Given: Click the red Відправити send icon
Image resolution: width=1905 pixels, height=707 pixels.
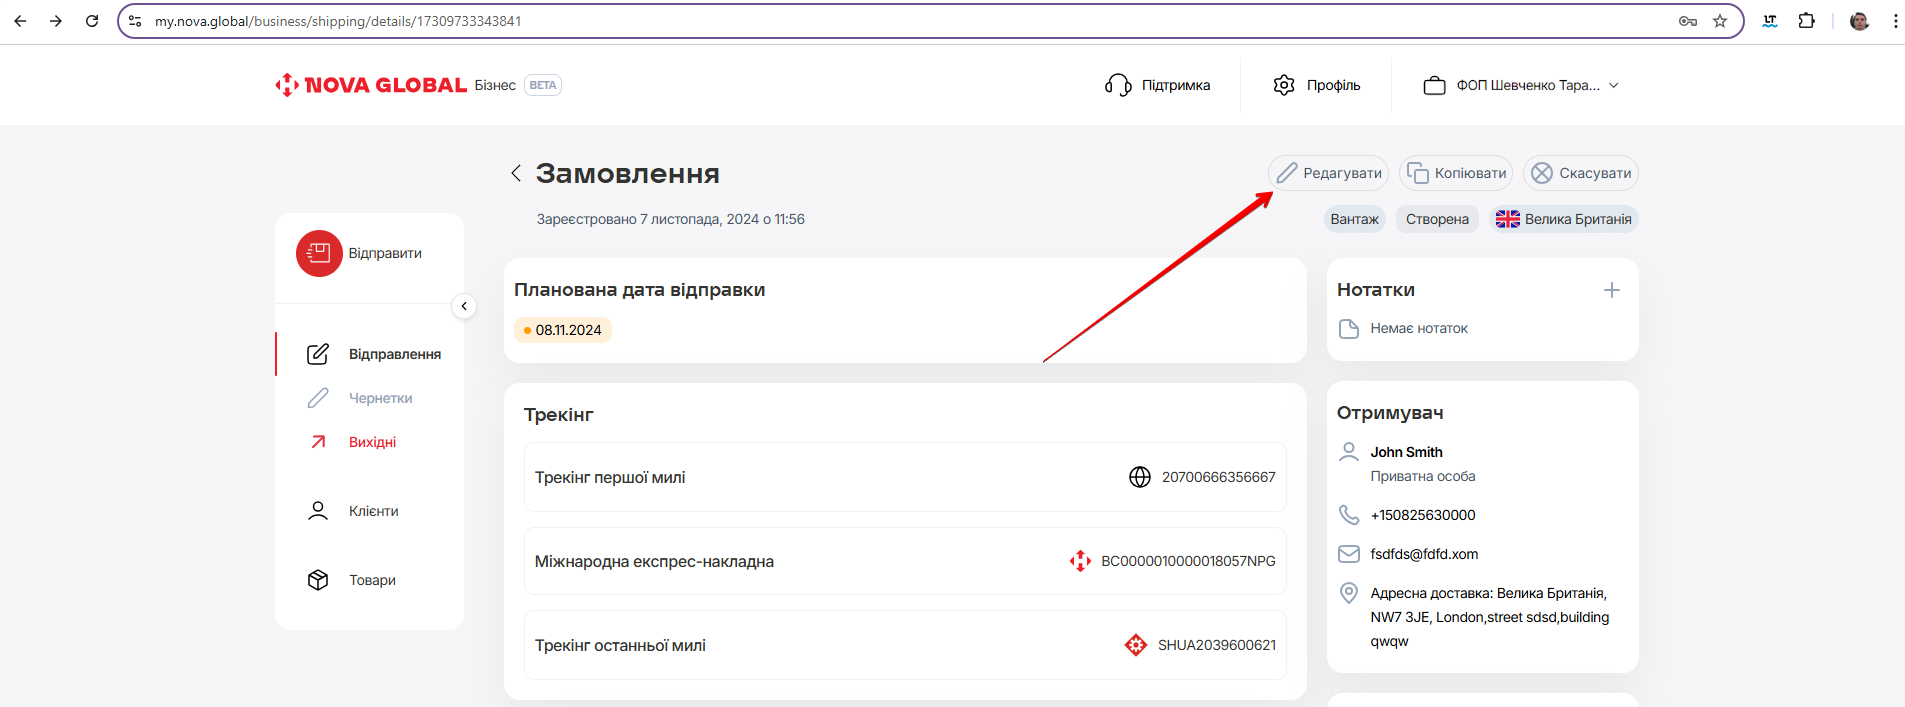Looking at the screenshot, I should click(319, 253).
